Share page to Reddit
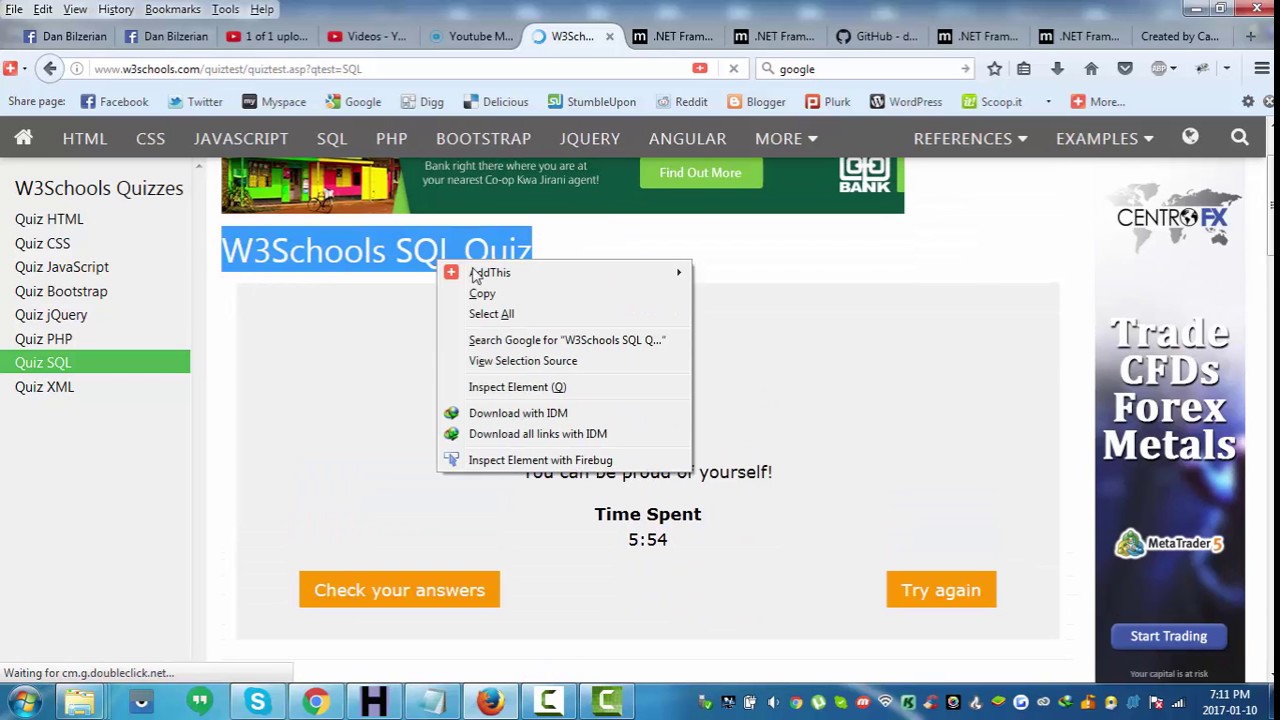 point(681,102)
